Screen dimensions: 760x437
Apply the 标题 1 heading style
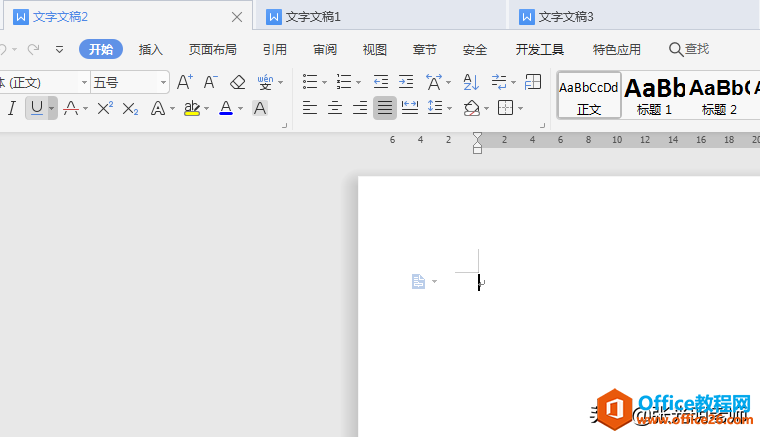click(654, 96)
